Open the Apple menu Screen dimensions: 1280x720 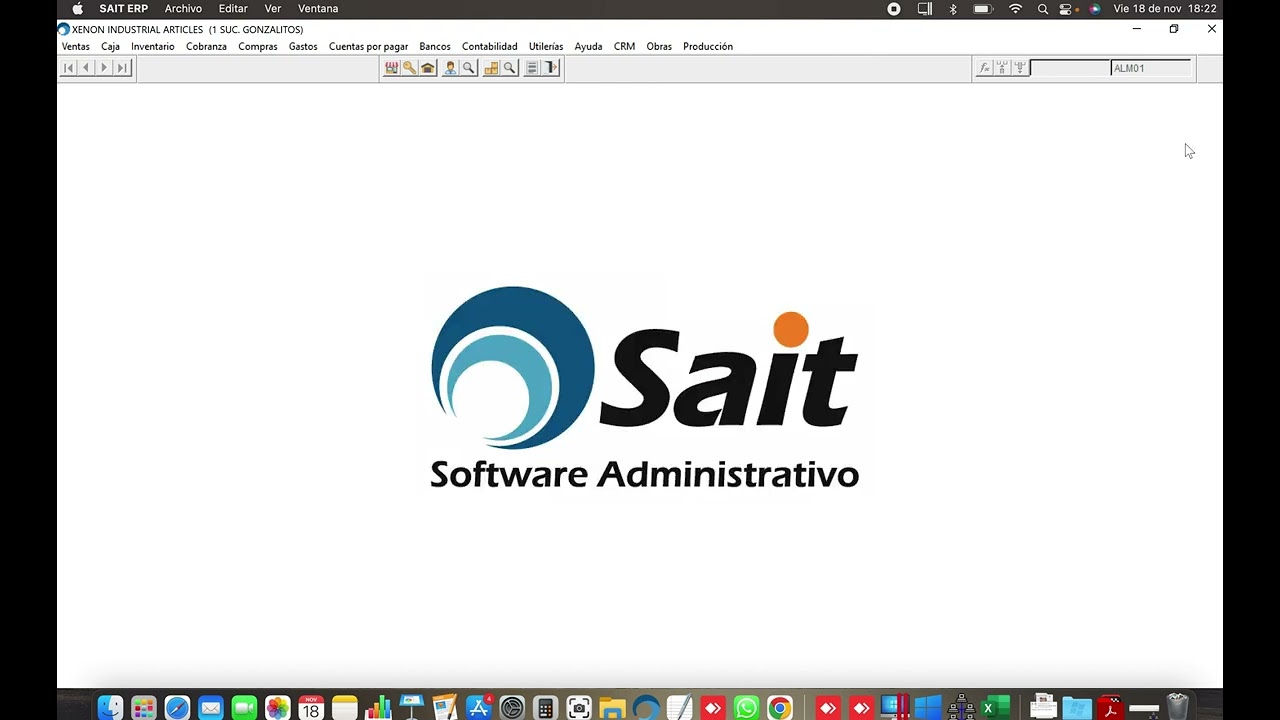point(77,9)
